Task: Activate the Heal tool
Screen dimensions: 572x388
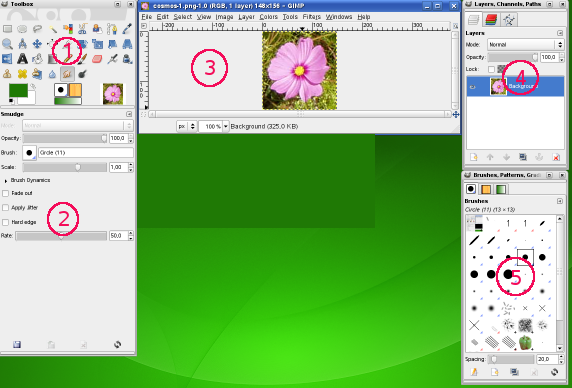Action: click(x=22, y=74)
